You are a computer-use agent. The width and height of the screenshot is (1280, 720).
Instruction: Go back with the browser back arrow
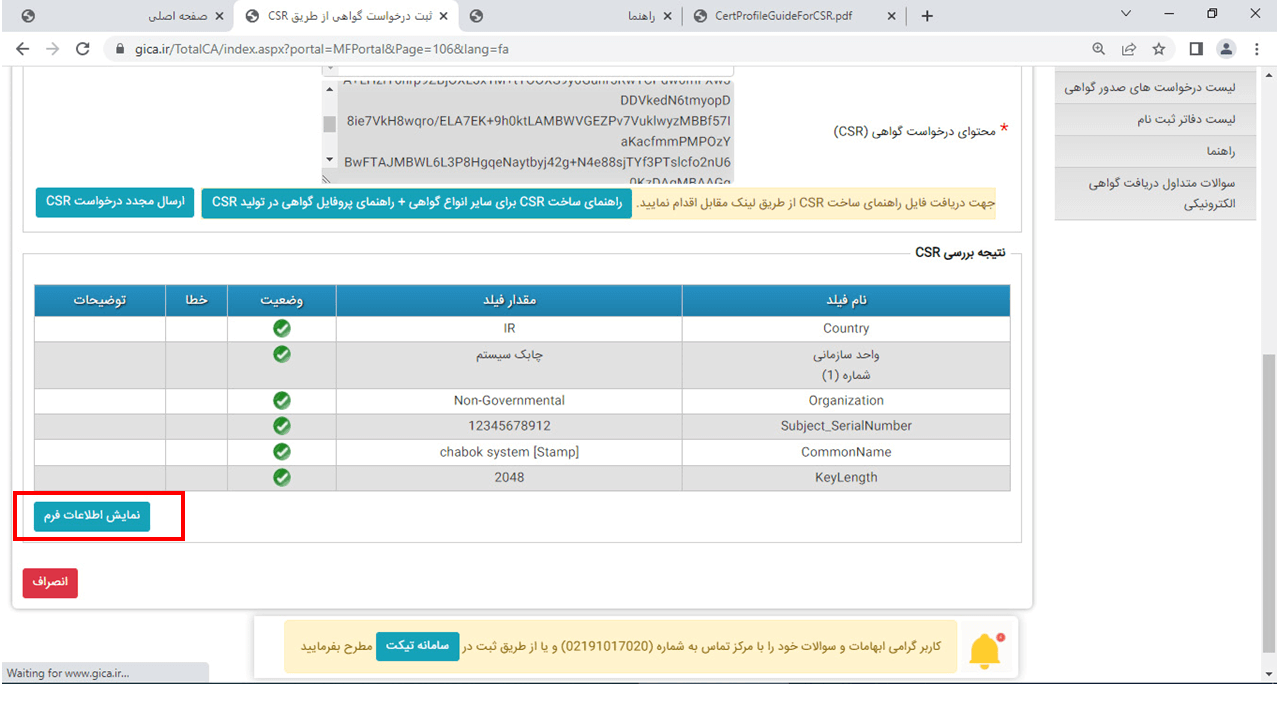click(23, 49)
